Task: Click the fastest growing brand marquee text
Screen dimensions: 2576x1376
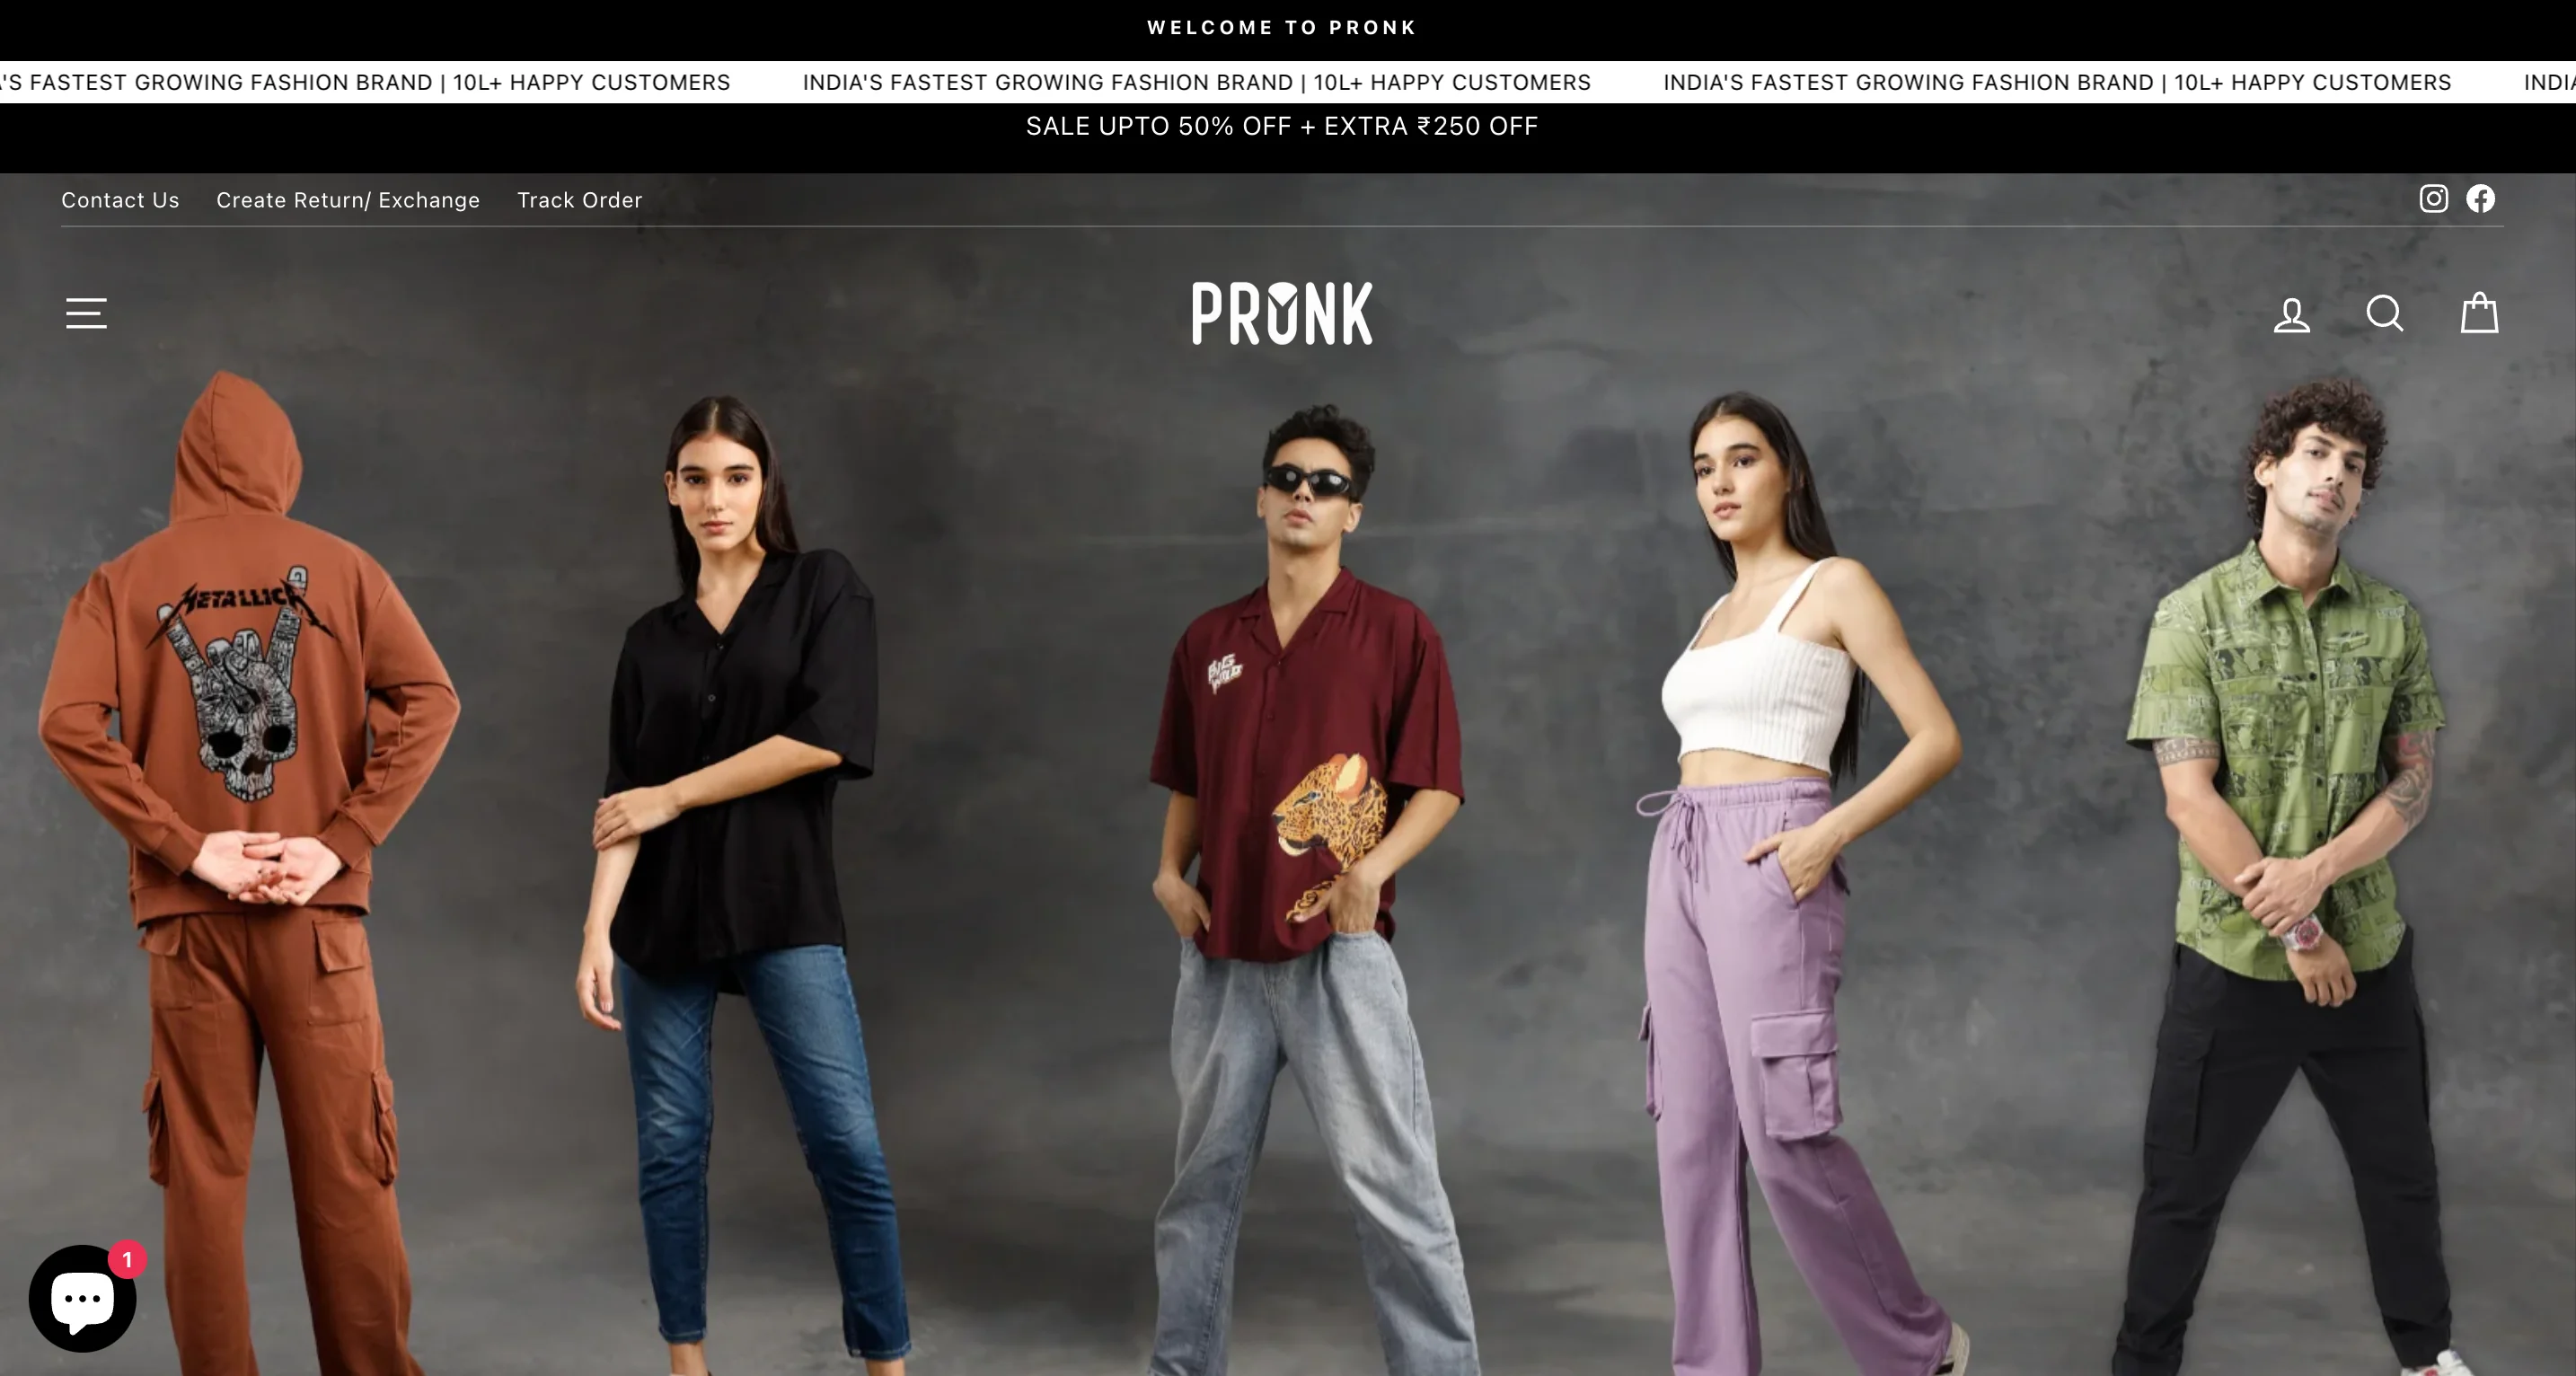Action: coord(1196,82)
